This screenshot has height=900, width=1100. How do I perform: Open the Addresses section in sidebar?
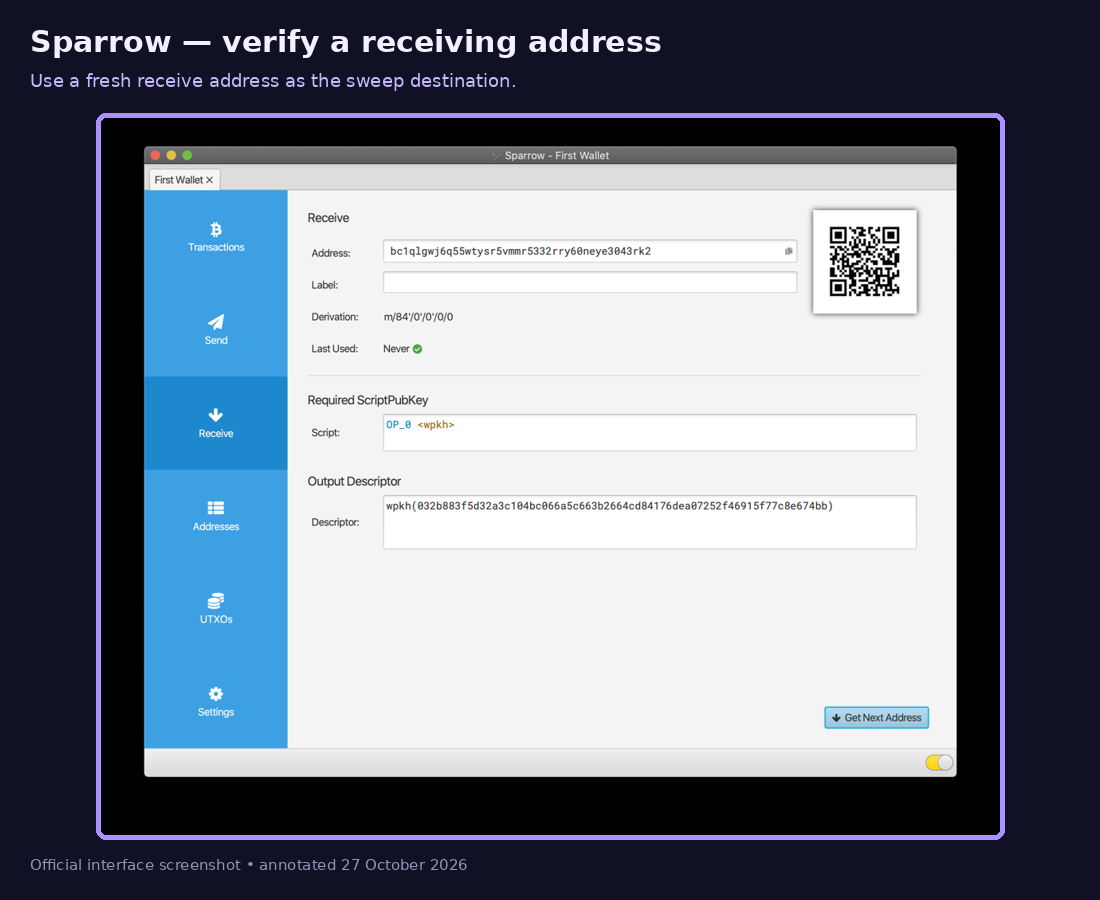[215, 516]
